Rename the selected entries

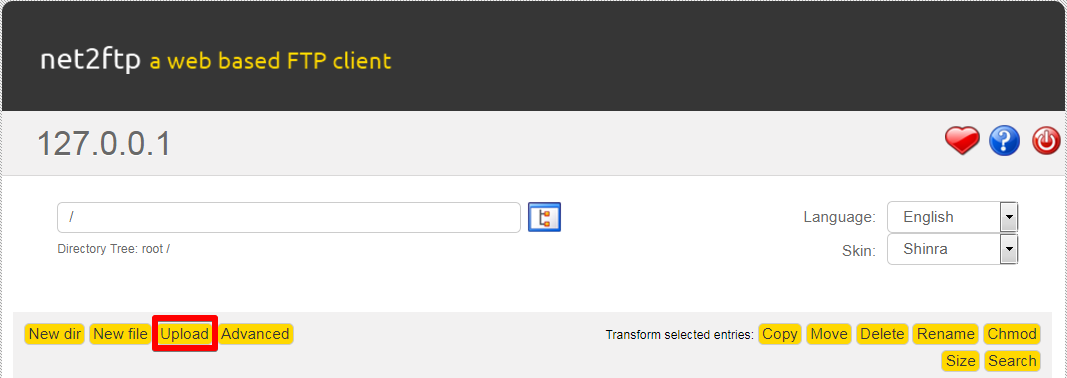coord(945,334)
